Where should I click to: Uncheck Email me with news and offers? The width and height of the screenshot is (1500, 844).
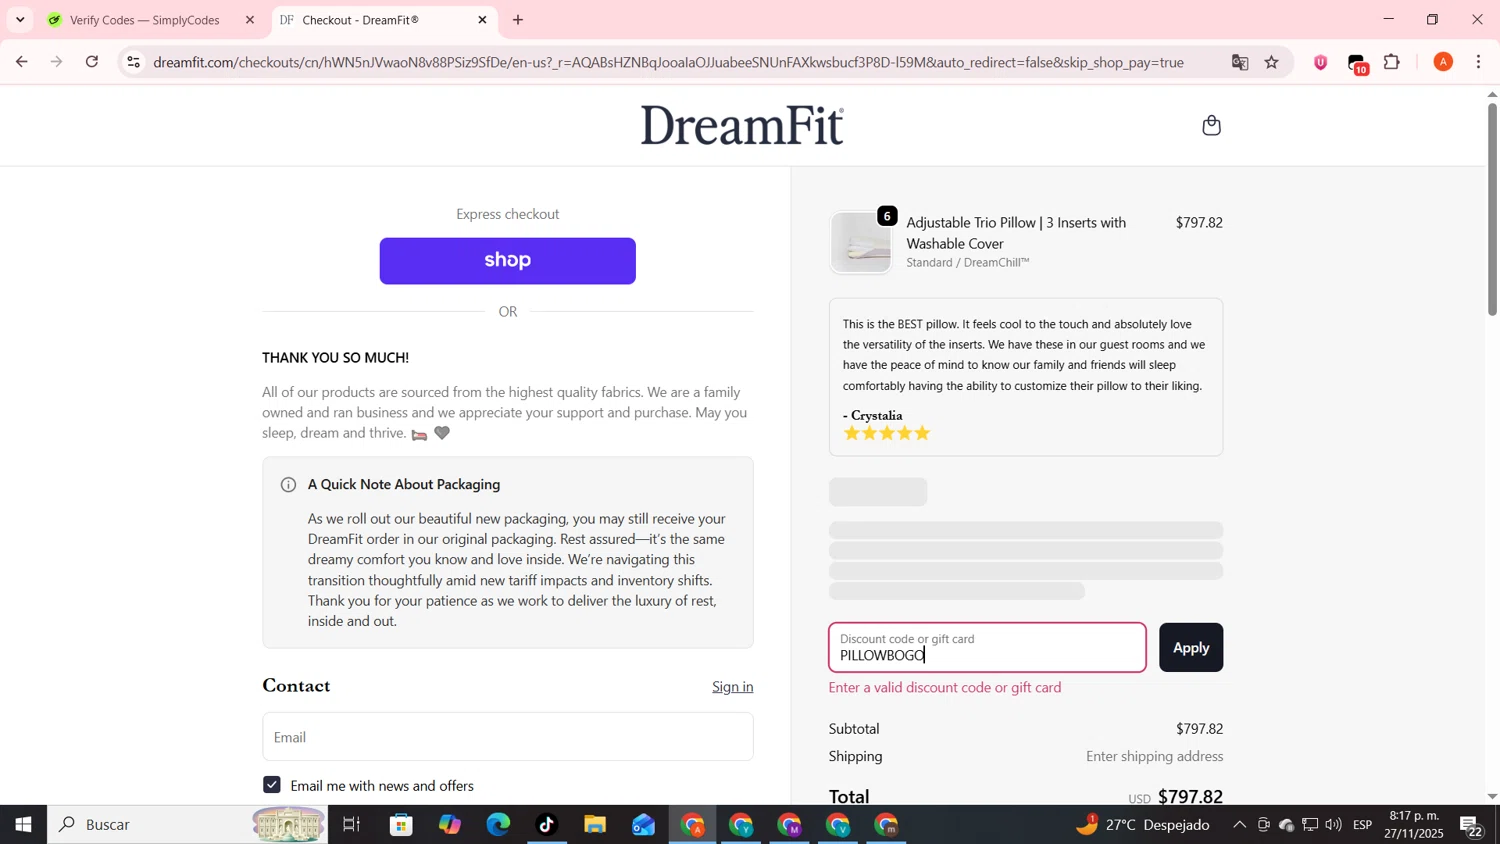pyautogui.click(x=272, y=785)
